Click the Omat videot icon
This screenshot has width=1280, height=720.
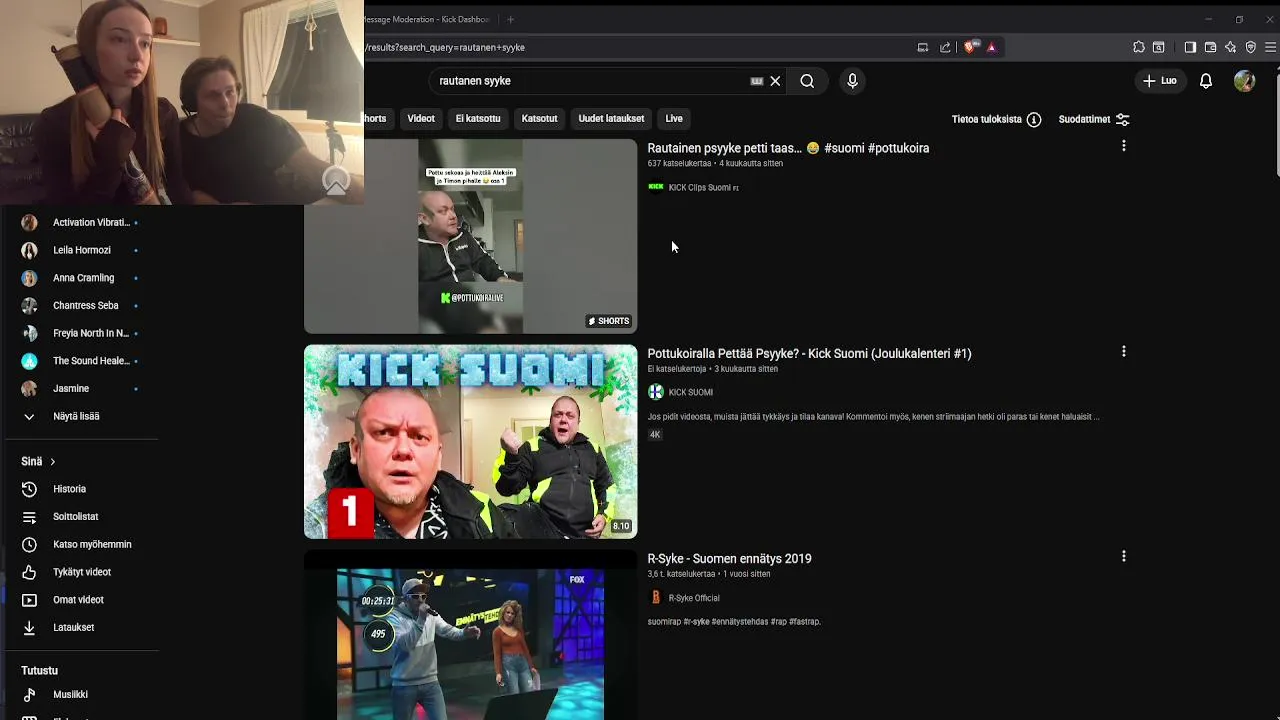(29, 600)
